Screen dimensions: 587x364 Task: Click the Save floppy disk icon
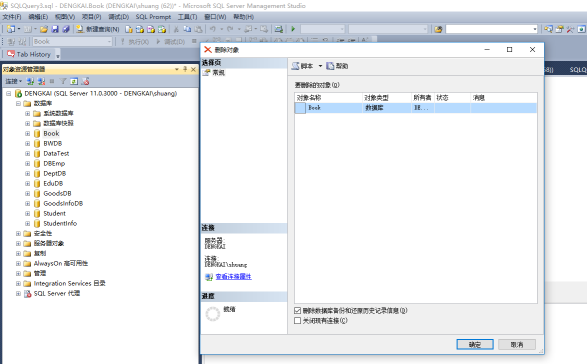[x=55, y=29]
